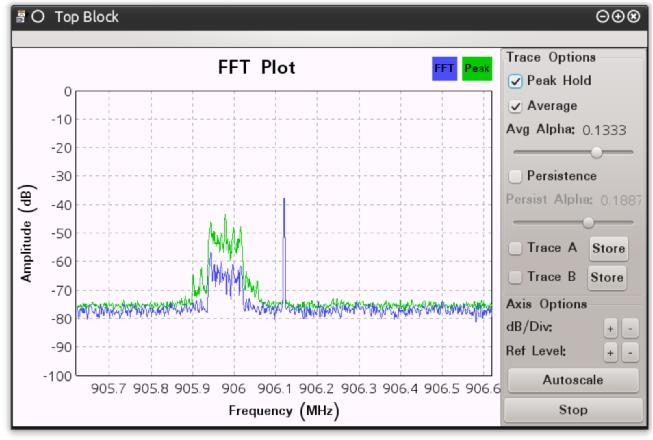
Task: Click the green Peak legend box
Action: coord(477,69)
